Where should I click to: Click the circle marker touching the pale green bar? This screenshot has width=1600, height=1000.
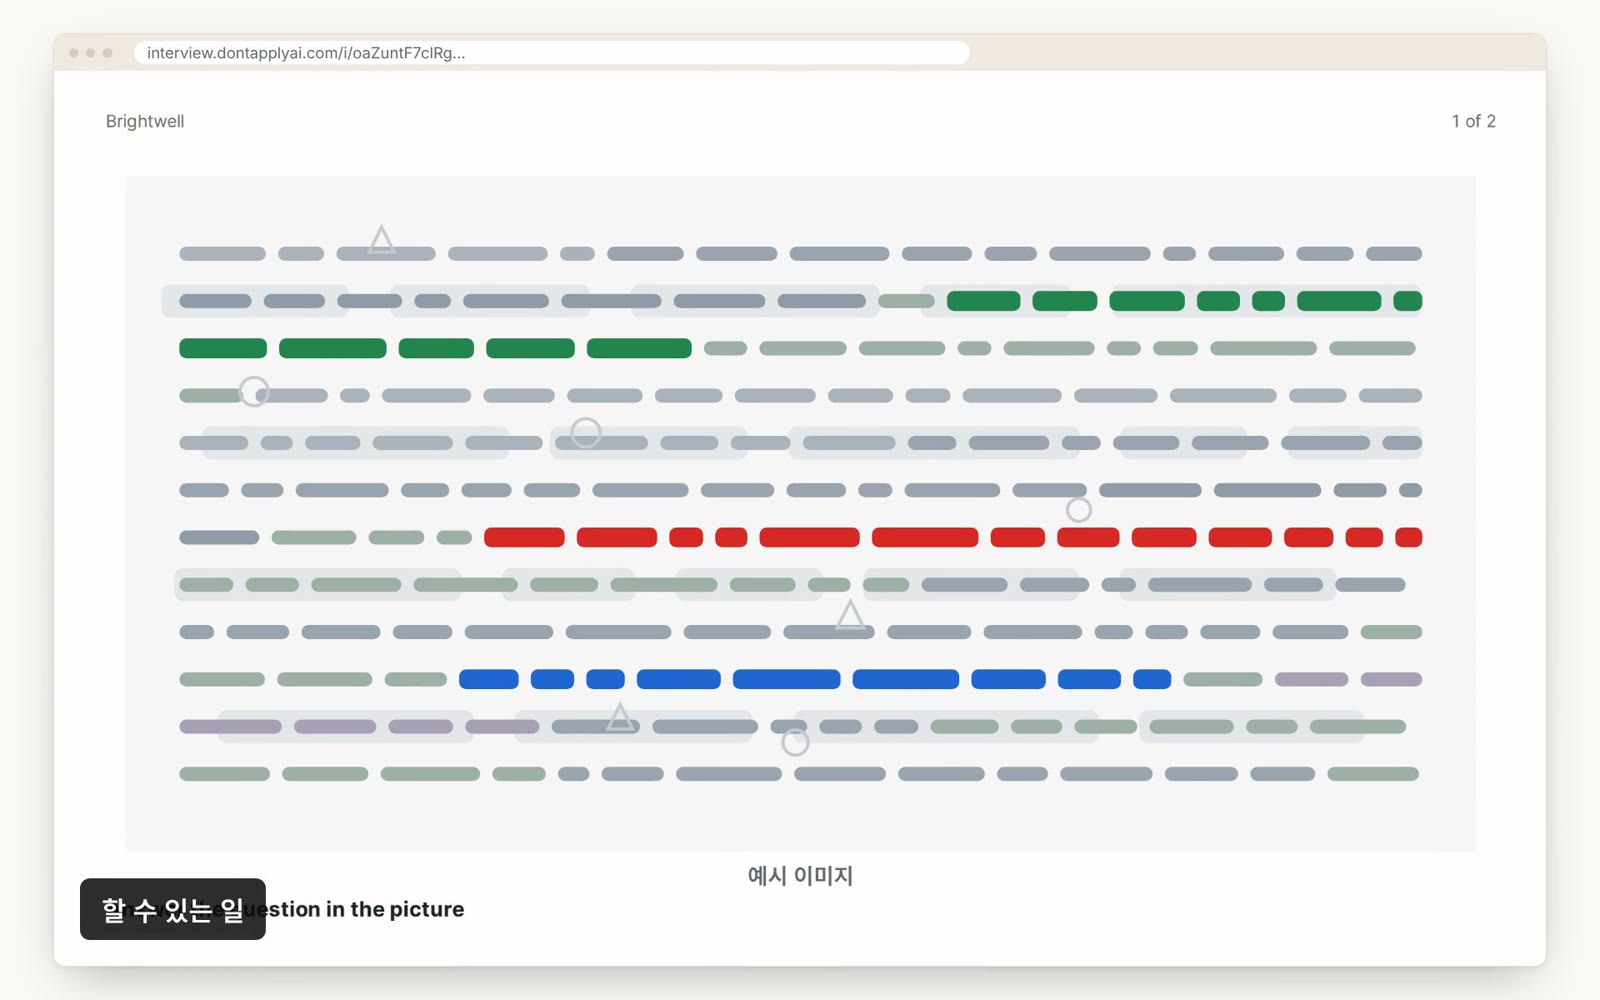tap(254, 391)
